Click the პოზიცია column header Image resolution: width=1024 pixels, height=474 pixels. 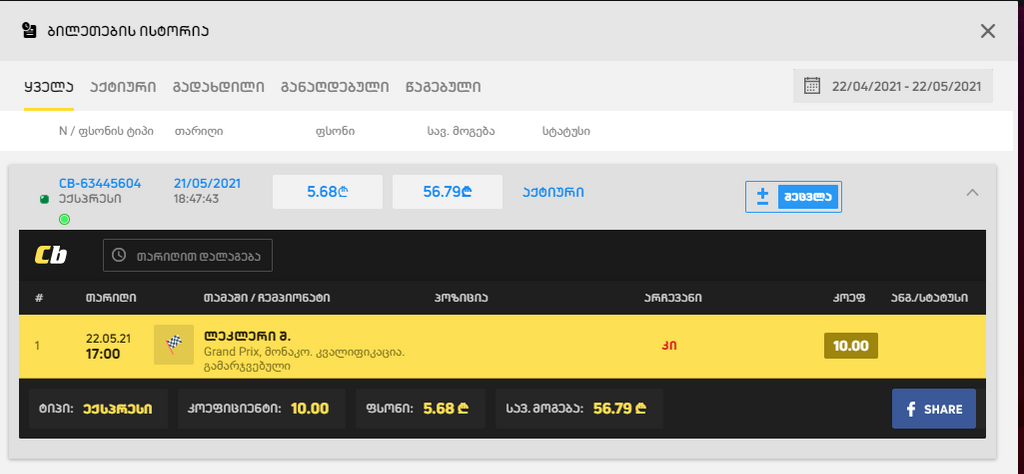pos(461,298)
